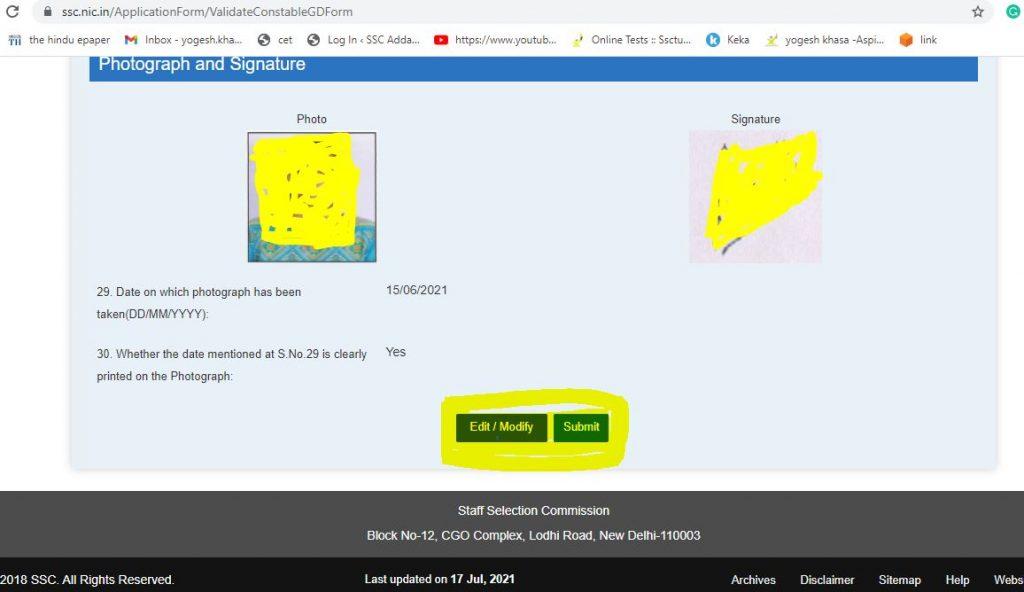1024x592 pixels.
Task: Open the Online Tests Ssctu bookmark
Action: 631,40
